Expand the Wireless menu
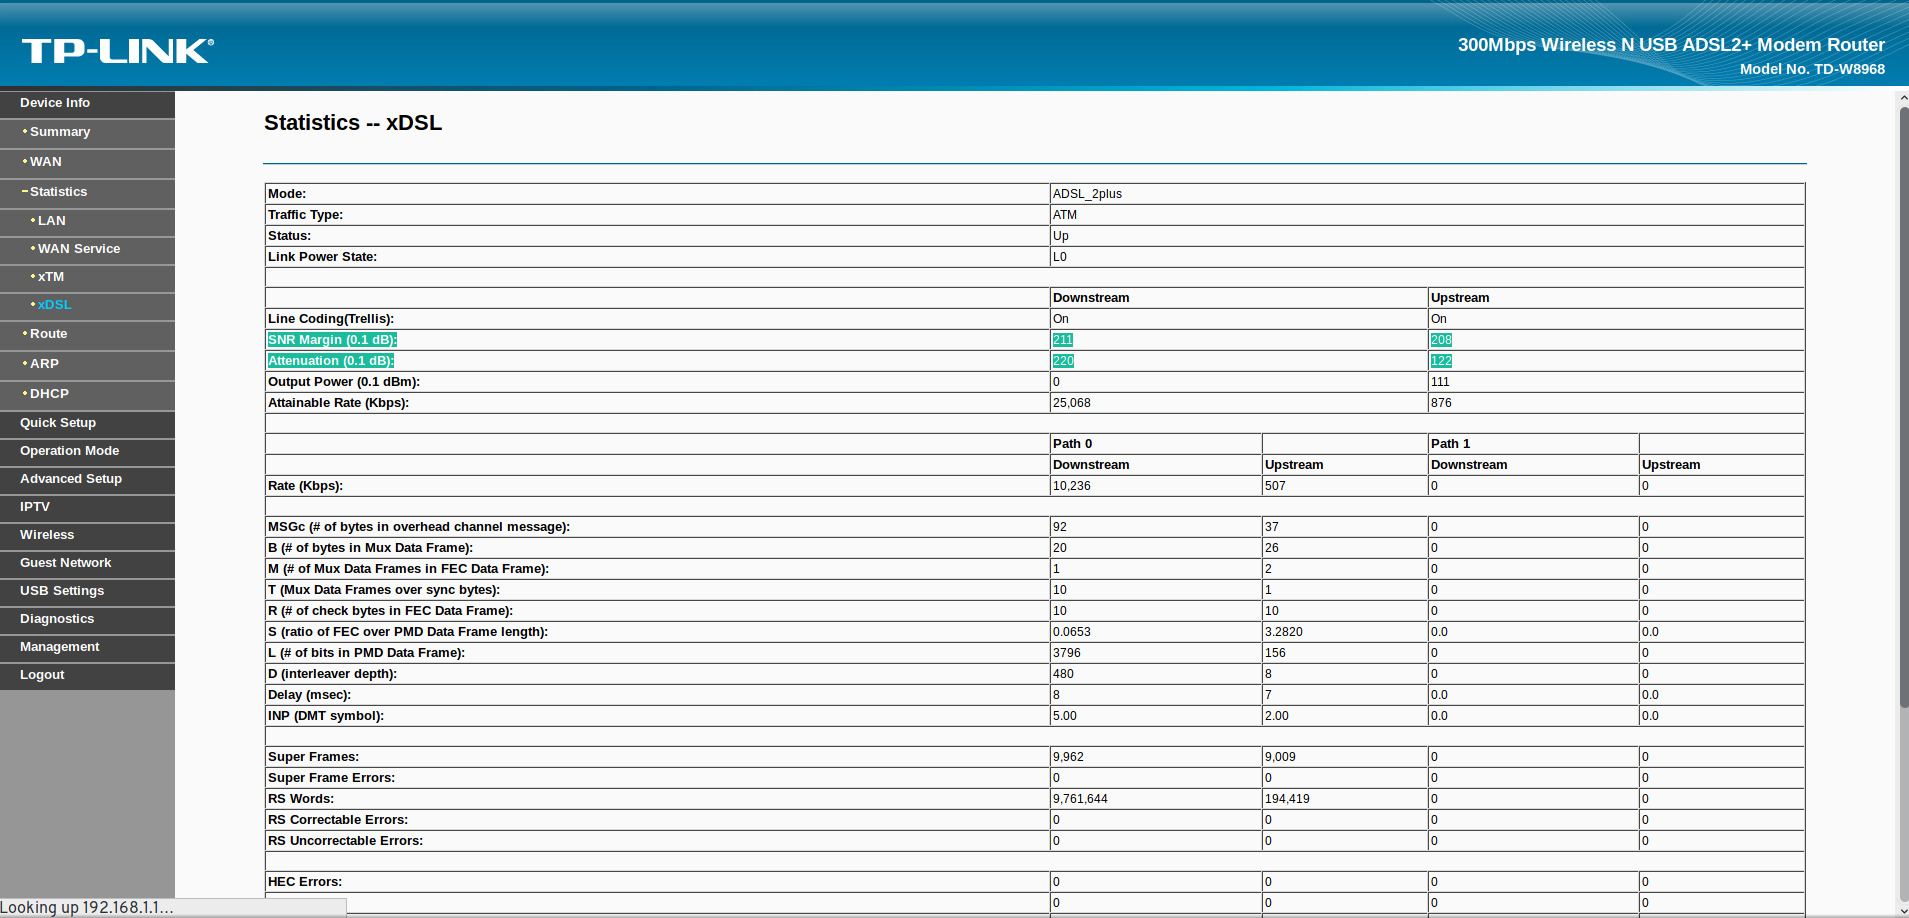 point(47,535)
